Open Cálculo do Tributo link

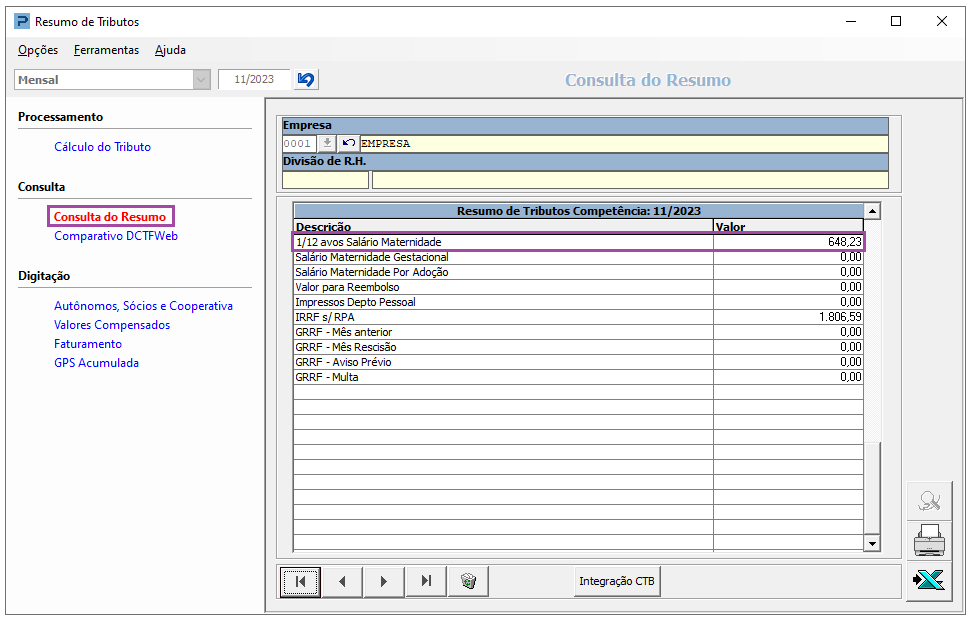pyautogui.click(x=102, y=147)
